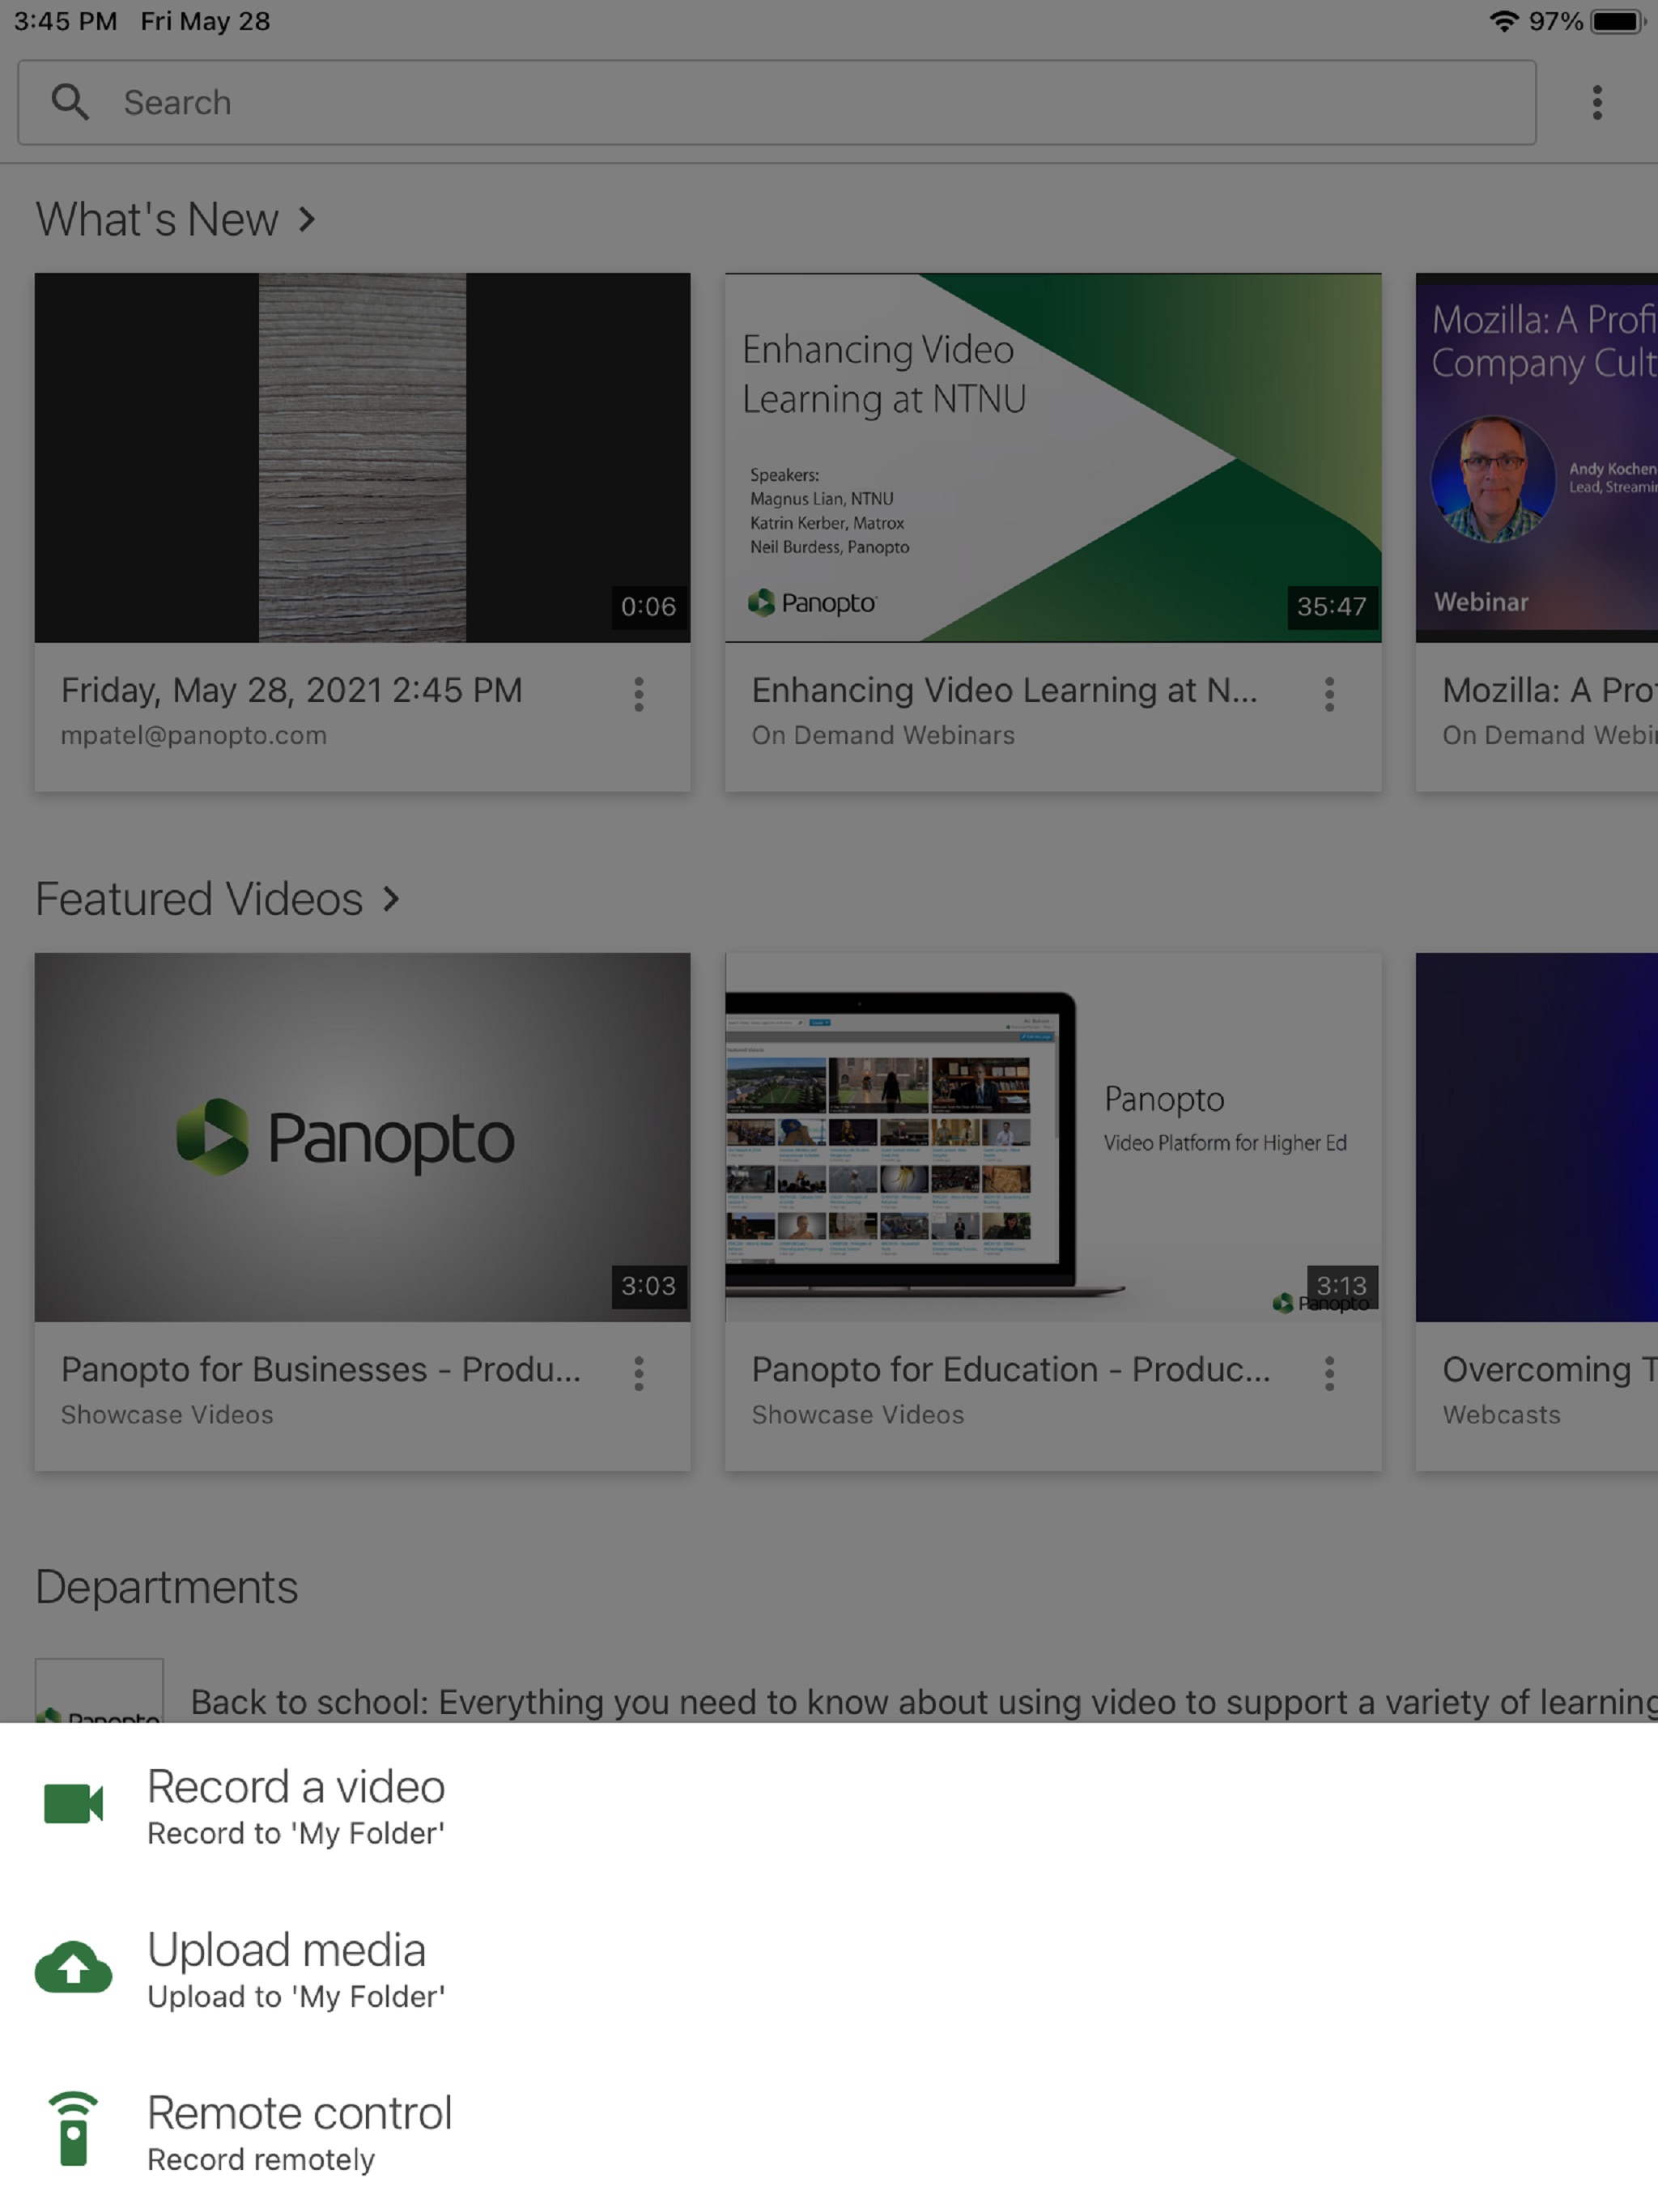Select Showcase Videos category label
The image size is (1658, 2212).
(168, 1414)
